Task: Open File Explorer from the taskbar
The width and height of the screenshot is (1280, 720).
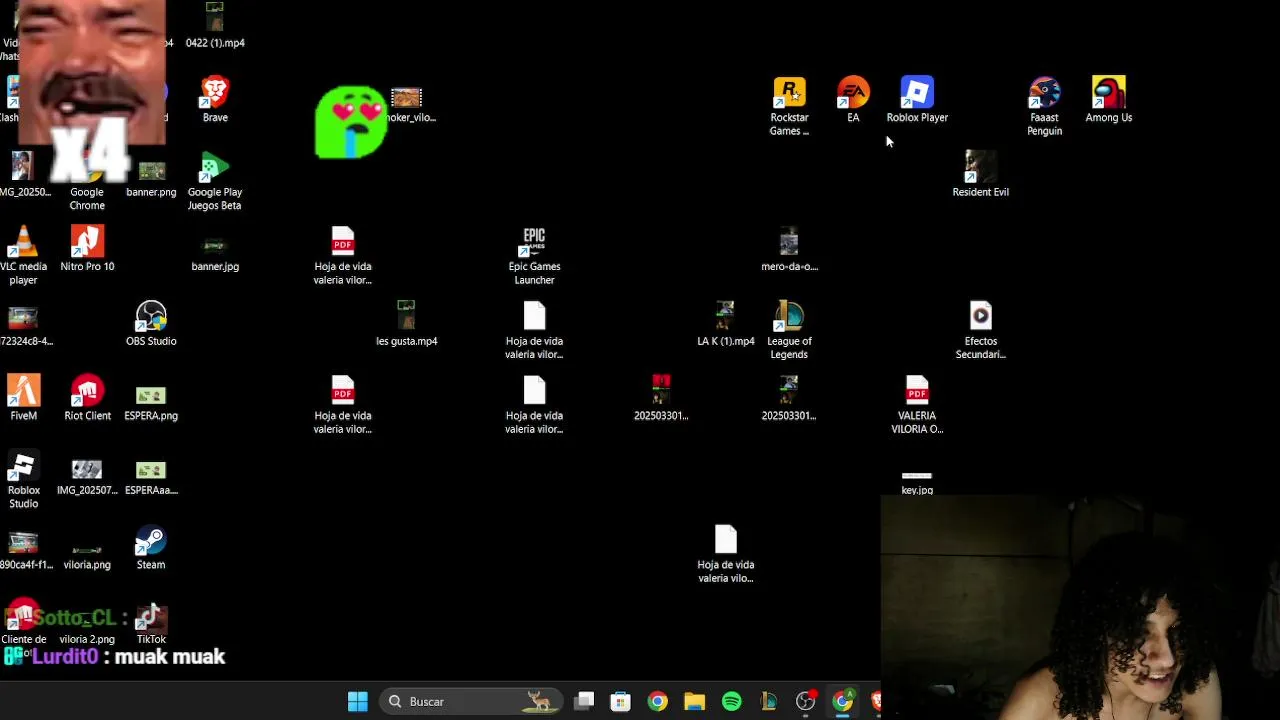Action: [x=694, y=702]
